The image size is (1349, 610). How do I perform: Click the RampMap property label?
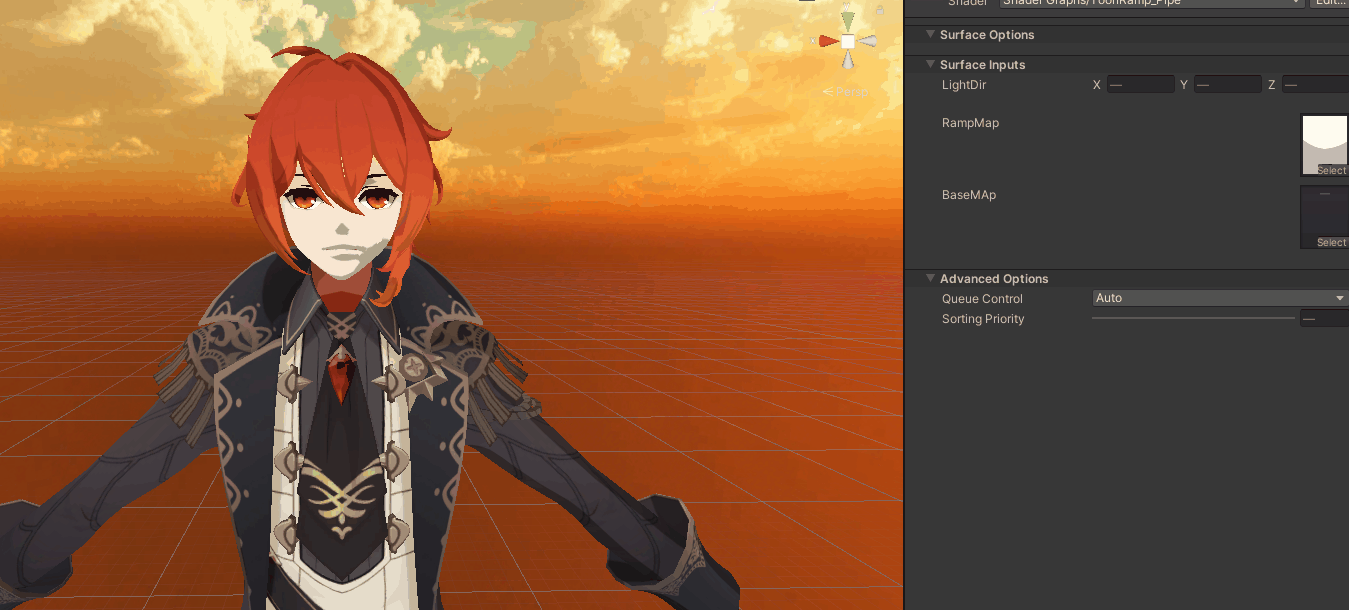click(x=970, y=123)
